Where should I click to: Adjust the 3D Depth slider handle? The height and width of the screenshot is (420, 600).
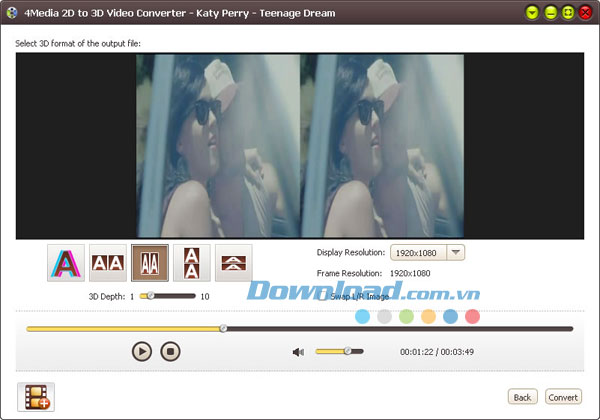tap(151, 296)
